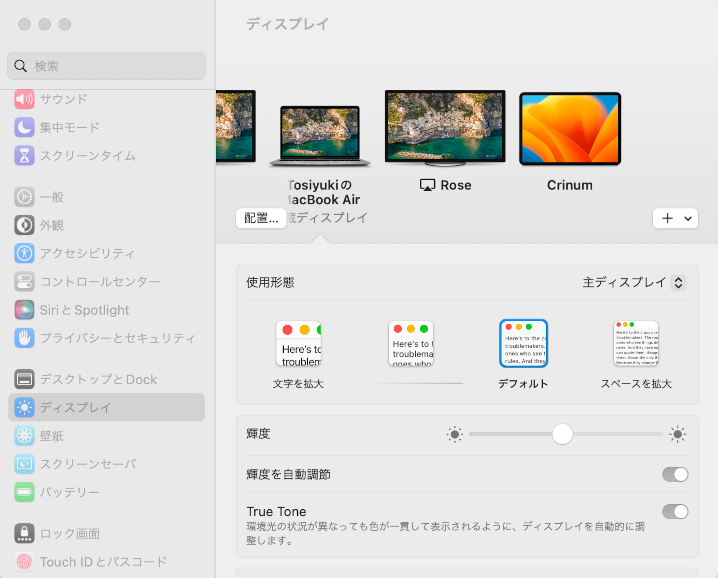Click the サウンド speaker icon in sidebar
Screen dimensions: 718x578
pyautogui.click(x=24, y=99)
